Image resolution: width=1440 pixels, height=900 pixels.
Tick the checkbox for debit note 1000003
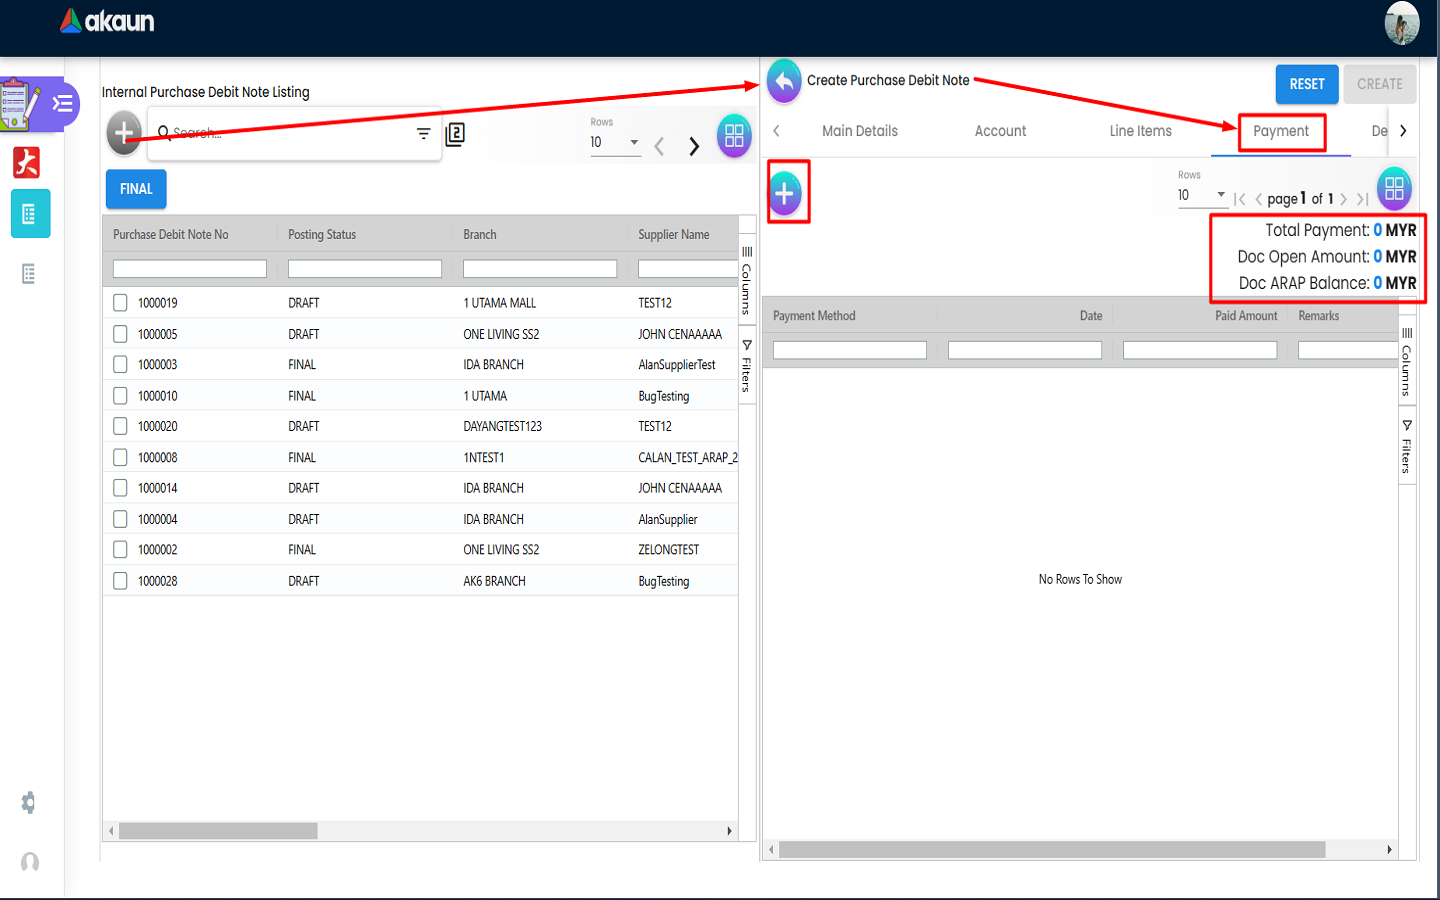coord(120,365)
